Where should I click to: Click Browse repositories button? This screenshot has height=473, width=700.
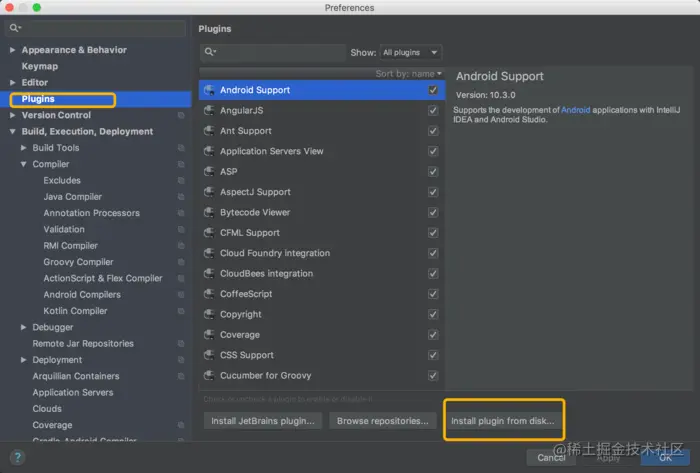click(383, 421)
